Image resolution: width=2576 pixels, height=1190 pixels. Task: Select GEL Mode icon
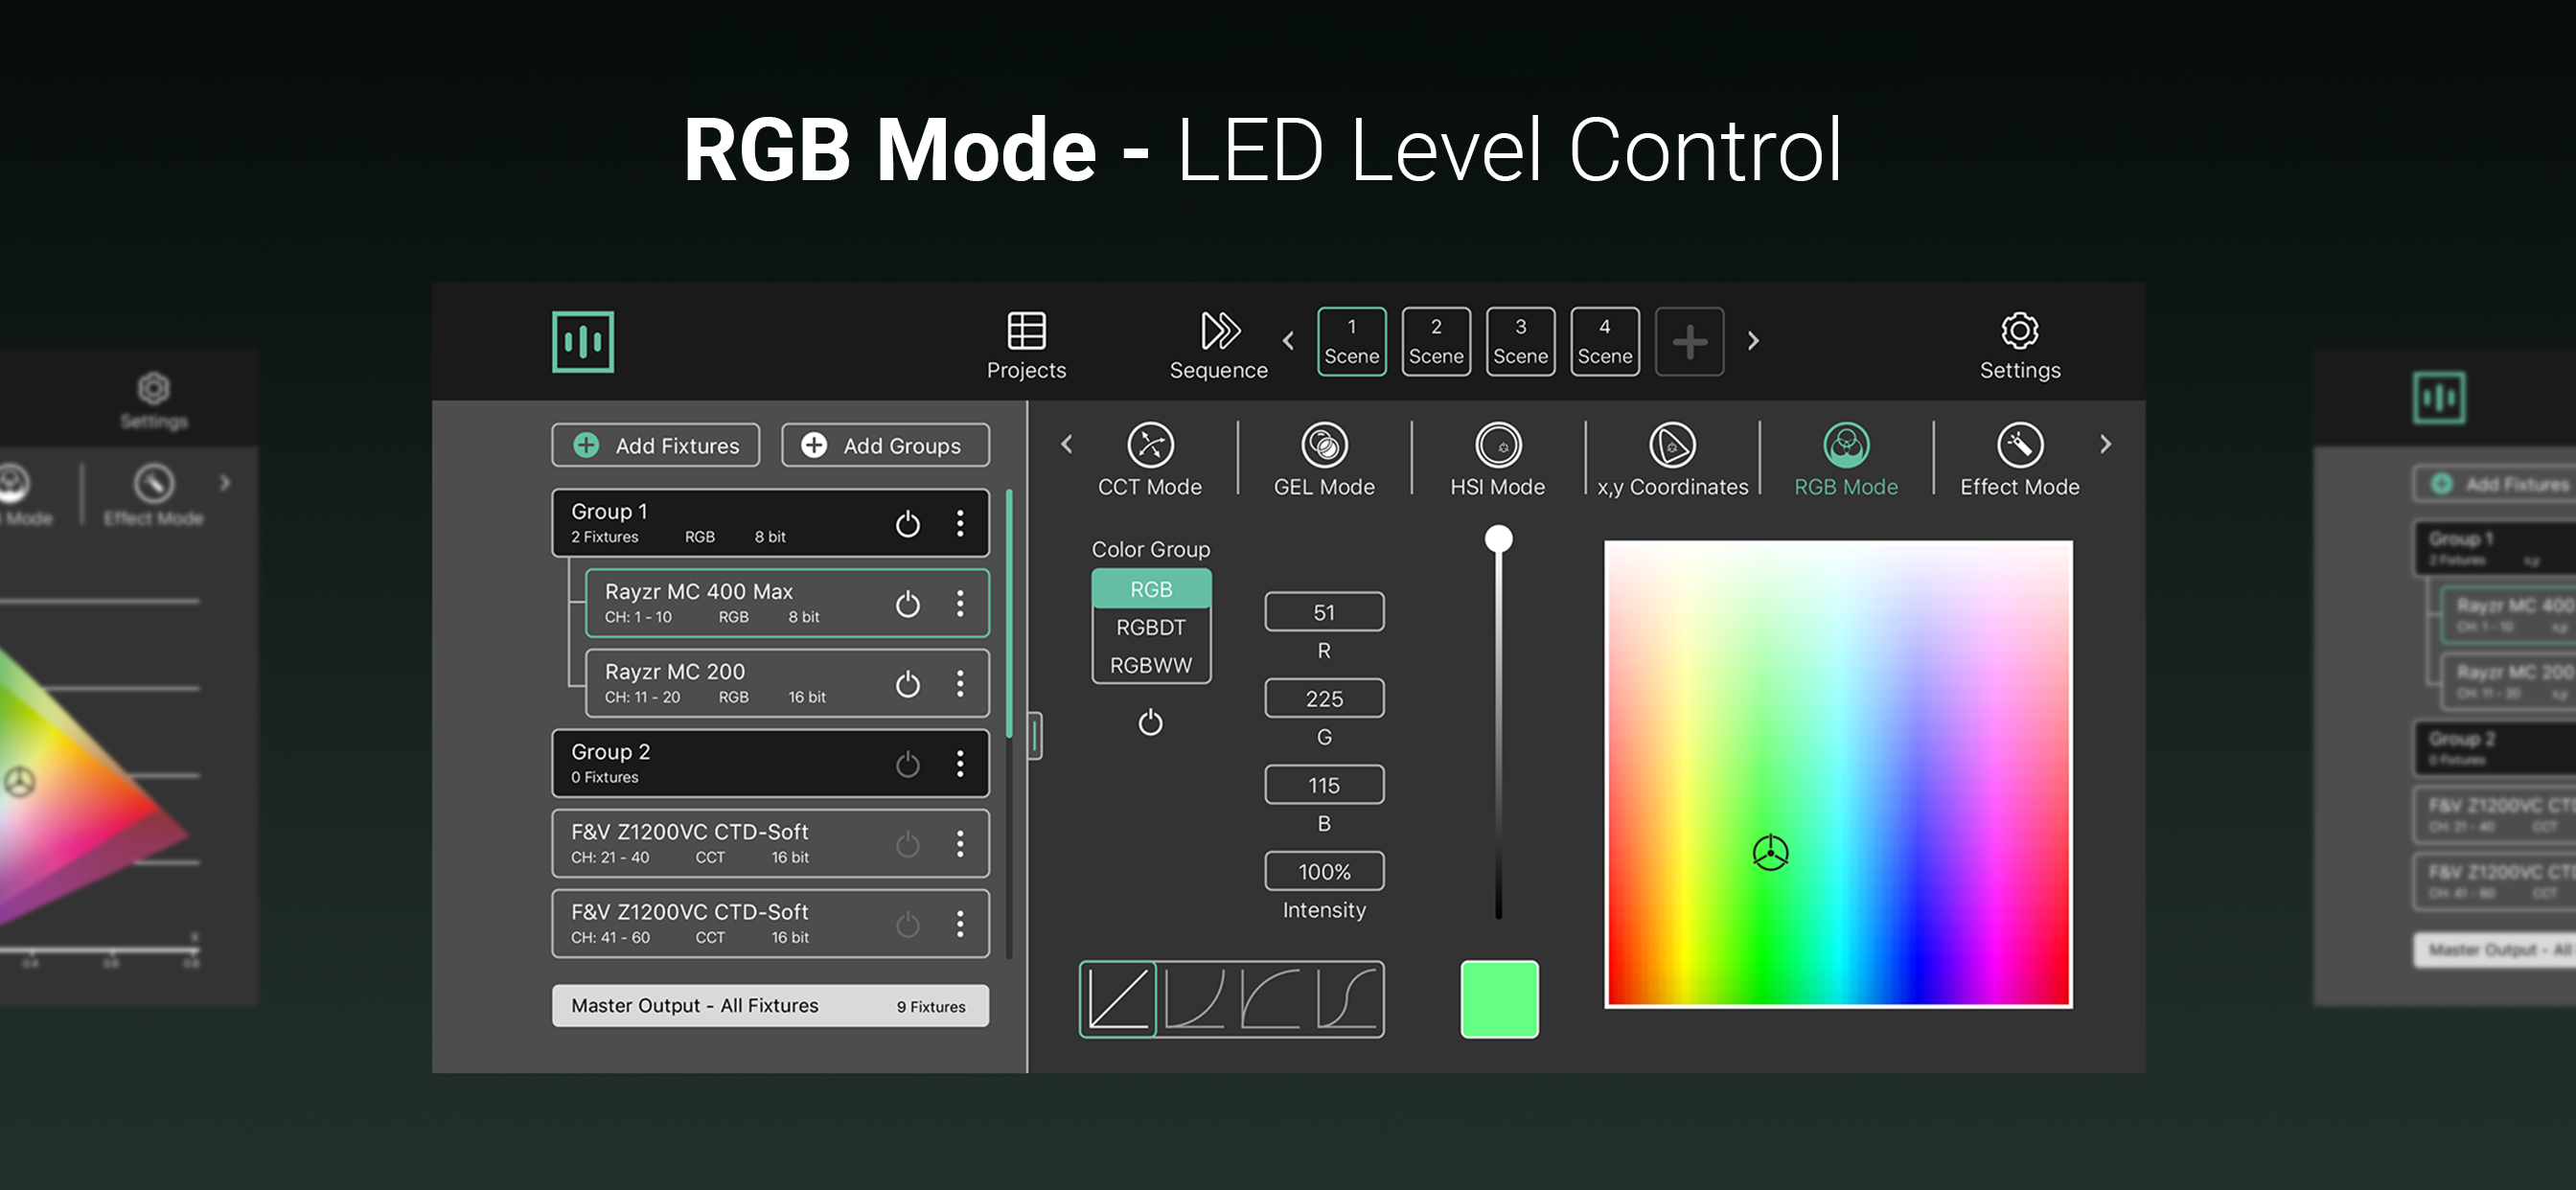click(1324, 445)
